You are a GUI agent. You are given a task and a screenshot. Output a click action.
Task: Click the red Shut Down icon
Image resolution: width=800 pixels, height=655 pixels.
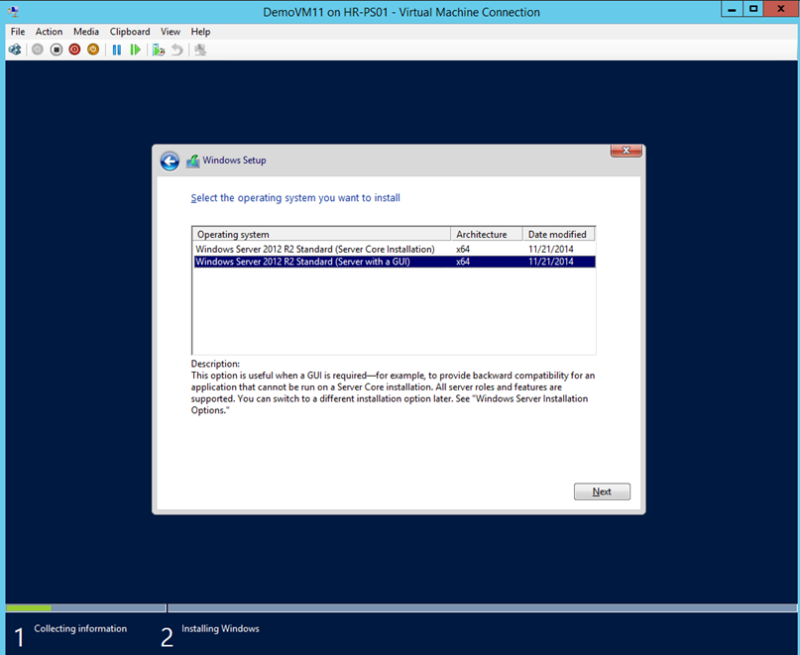coord(74,49)
